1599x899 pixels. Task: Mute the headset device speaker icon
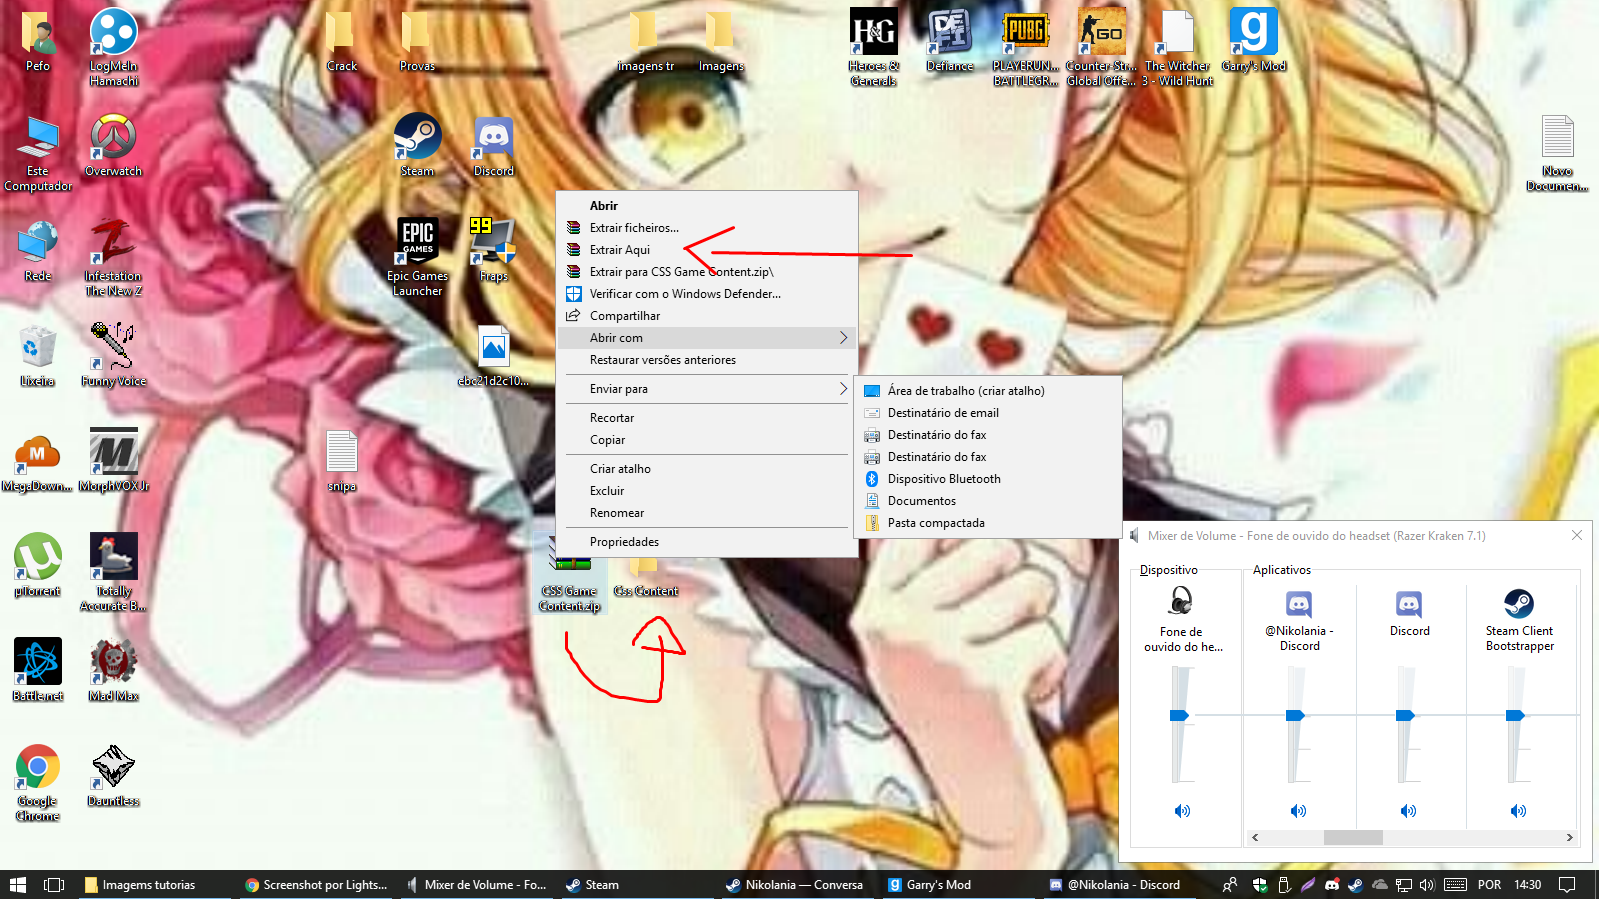[1182, 811]
